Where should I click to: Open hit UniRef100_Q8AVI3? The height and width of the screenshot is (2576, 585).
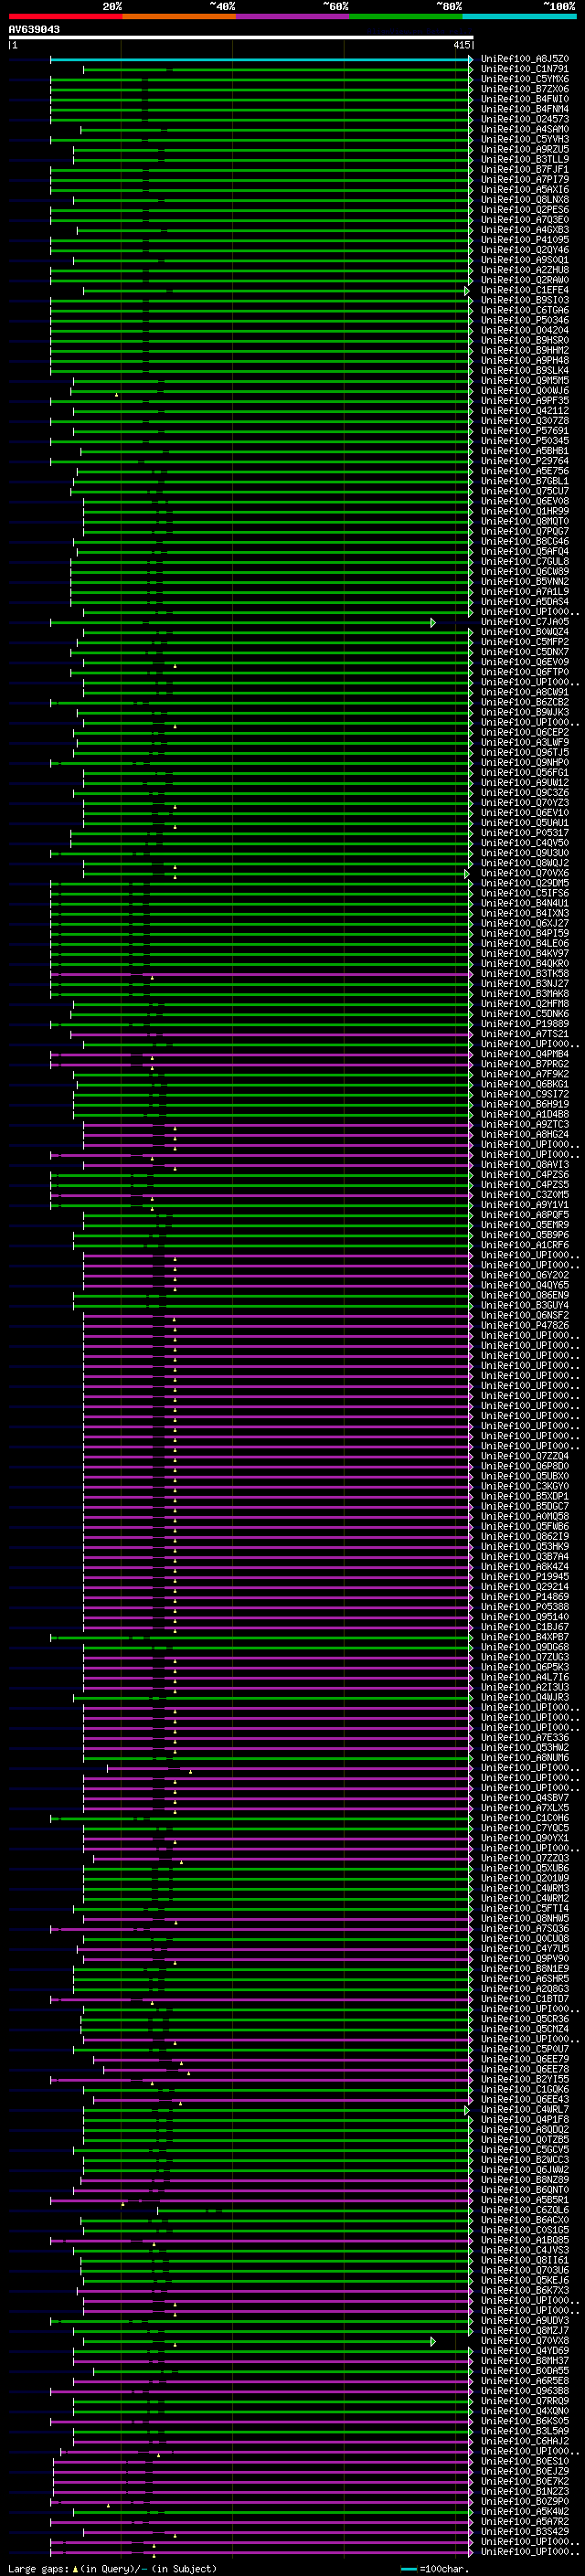(525, 1164)
